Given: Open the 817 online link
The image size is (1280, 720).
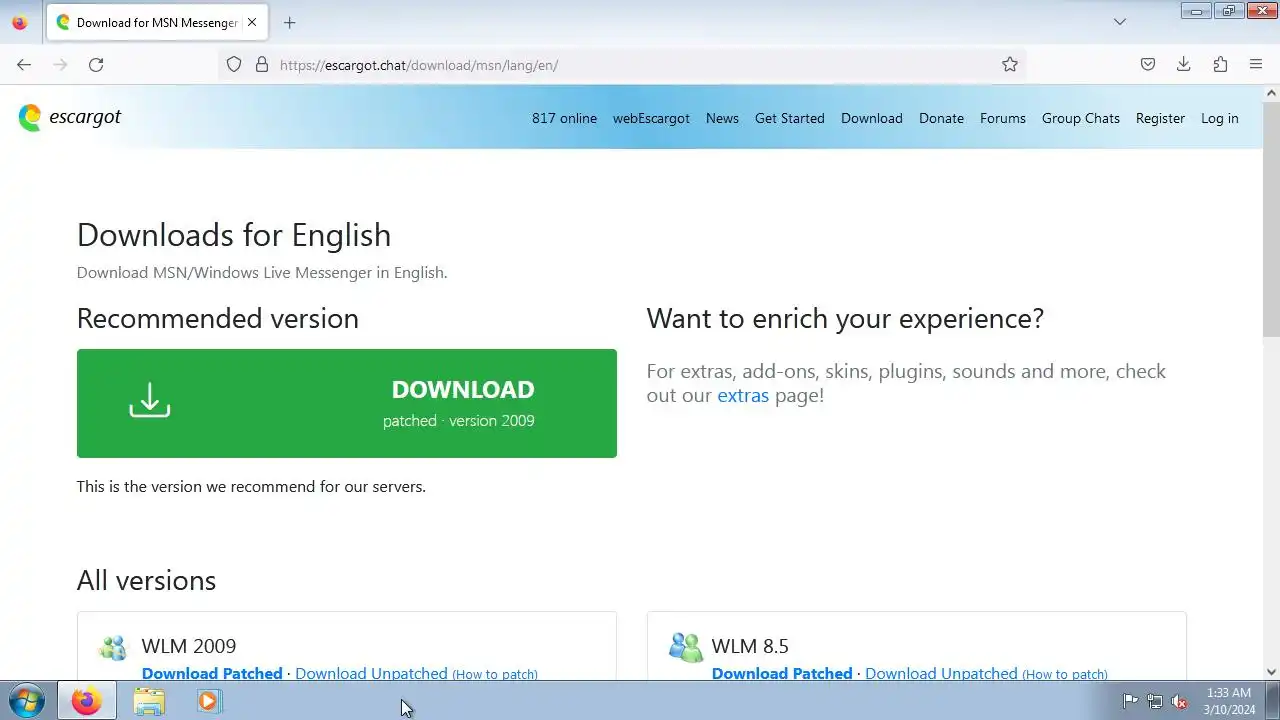Looking at the screenshot, I should (x=564, y=118).
